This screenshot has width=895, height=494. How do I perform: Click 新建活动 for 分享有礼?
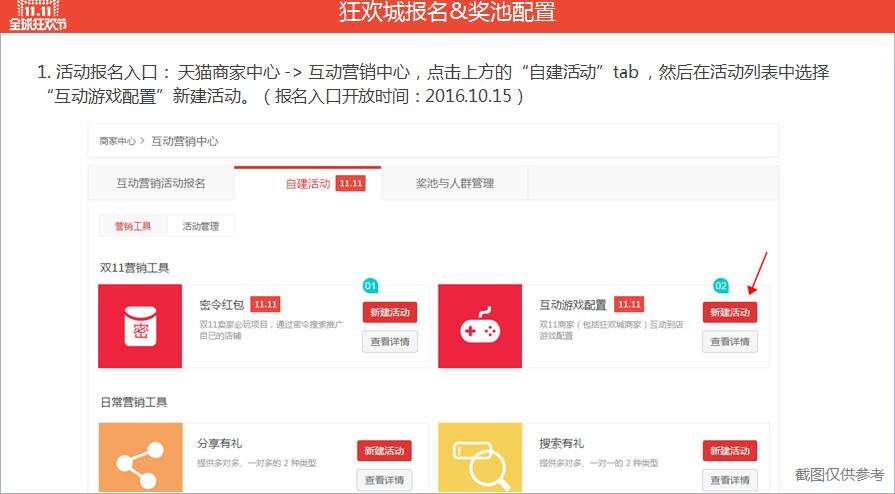[384, 451]
